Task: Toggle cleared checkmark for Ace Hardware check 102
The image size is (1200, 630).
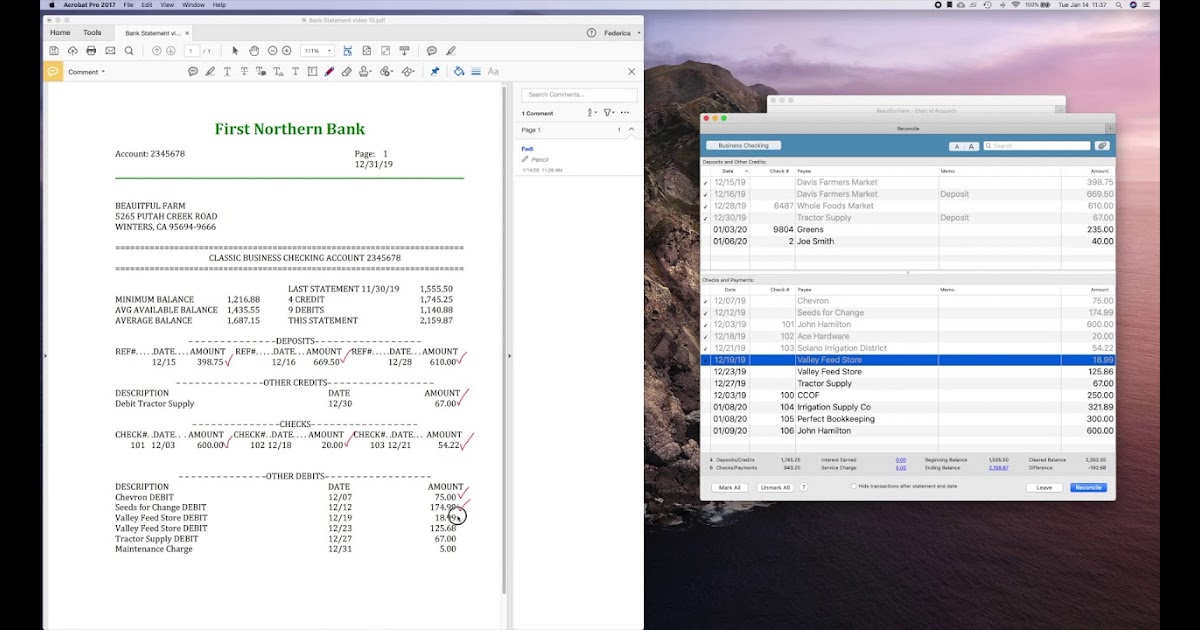Action: (706, 336)
